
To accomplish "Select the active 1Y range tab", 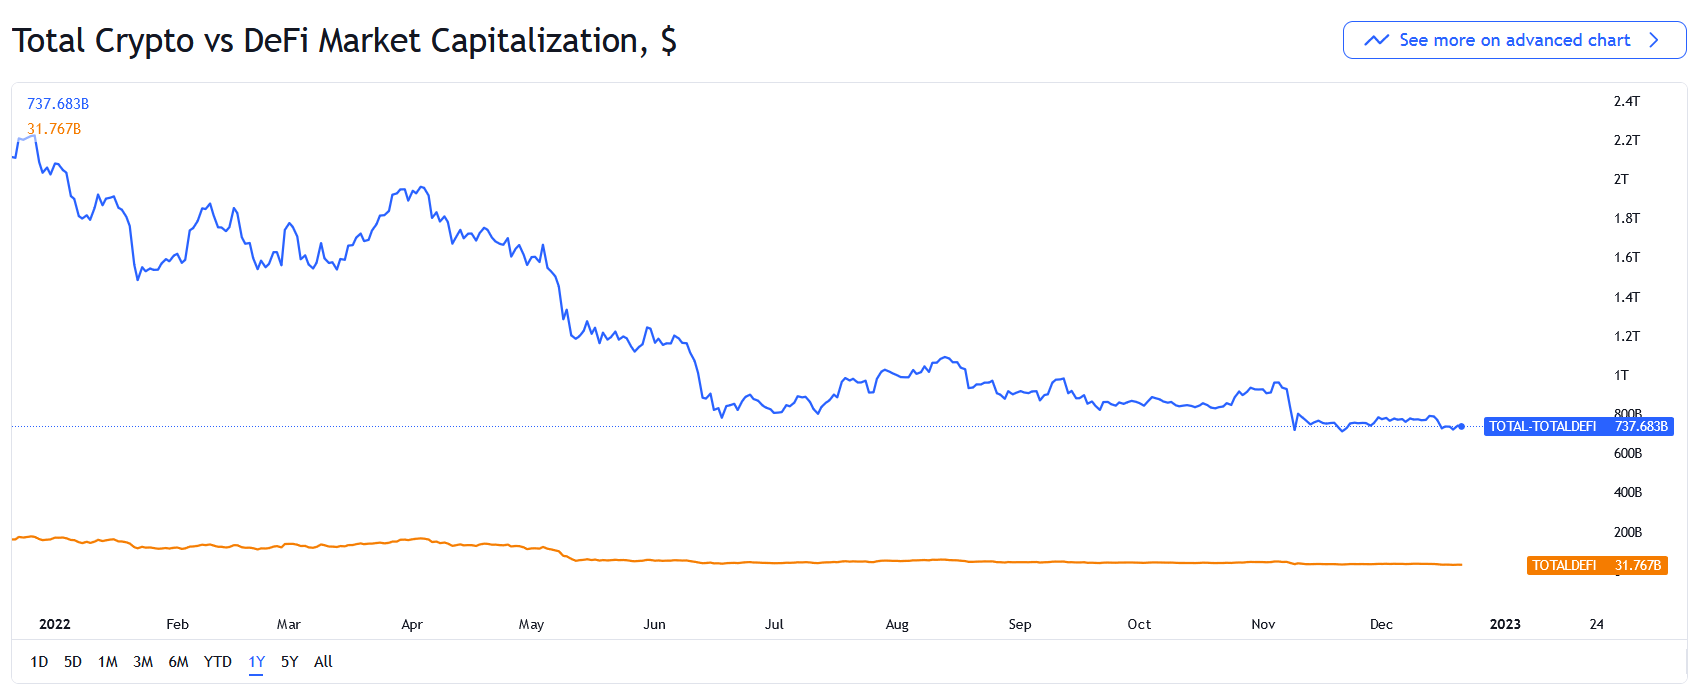I will pos(257,662).
